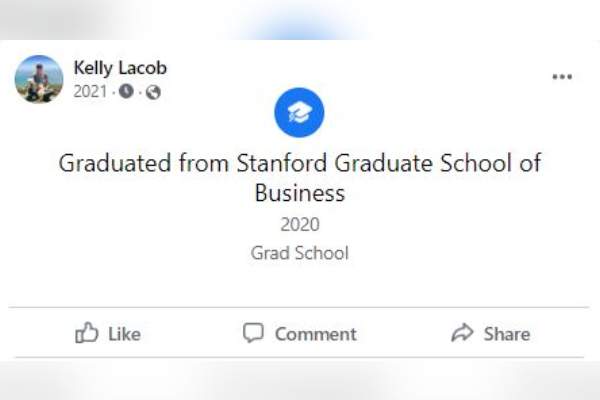
Task: Click the 'Graduated from Stanford Graduate School' heading
Action: [x=299, y=163]
